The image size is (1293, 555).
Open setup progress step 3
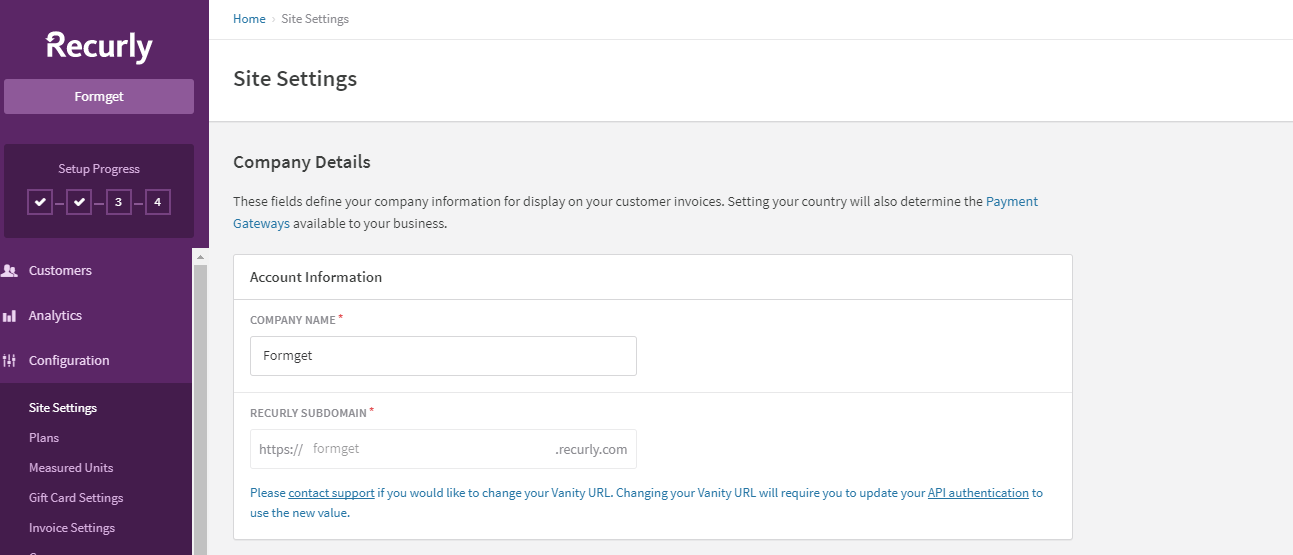click(x=118, y=202)
